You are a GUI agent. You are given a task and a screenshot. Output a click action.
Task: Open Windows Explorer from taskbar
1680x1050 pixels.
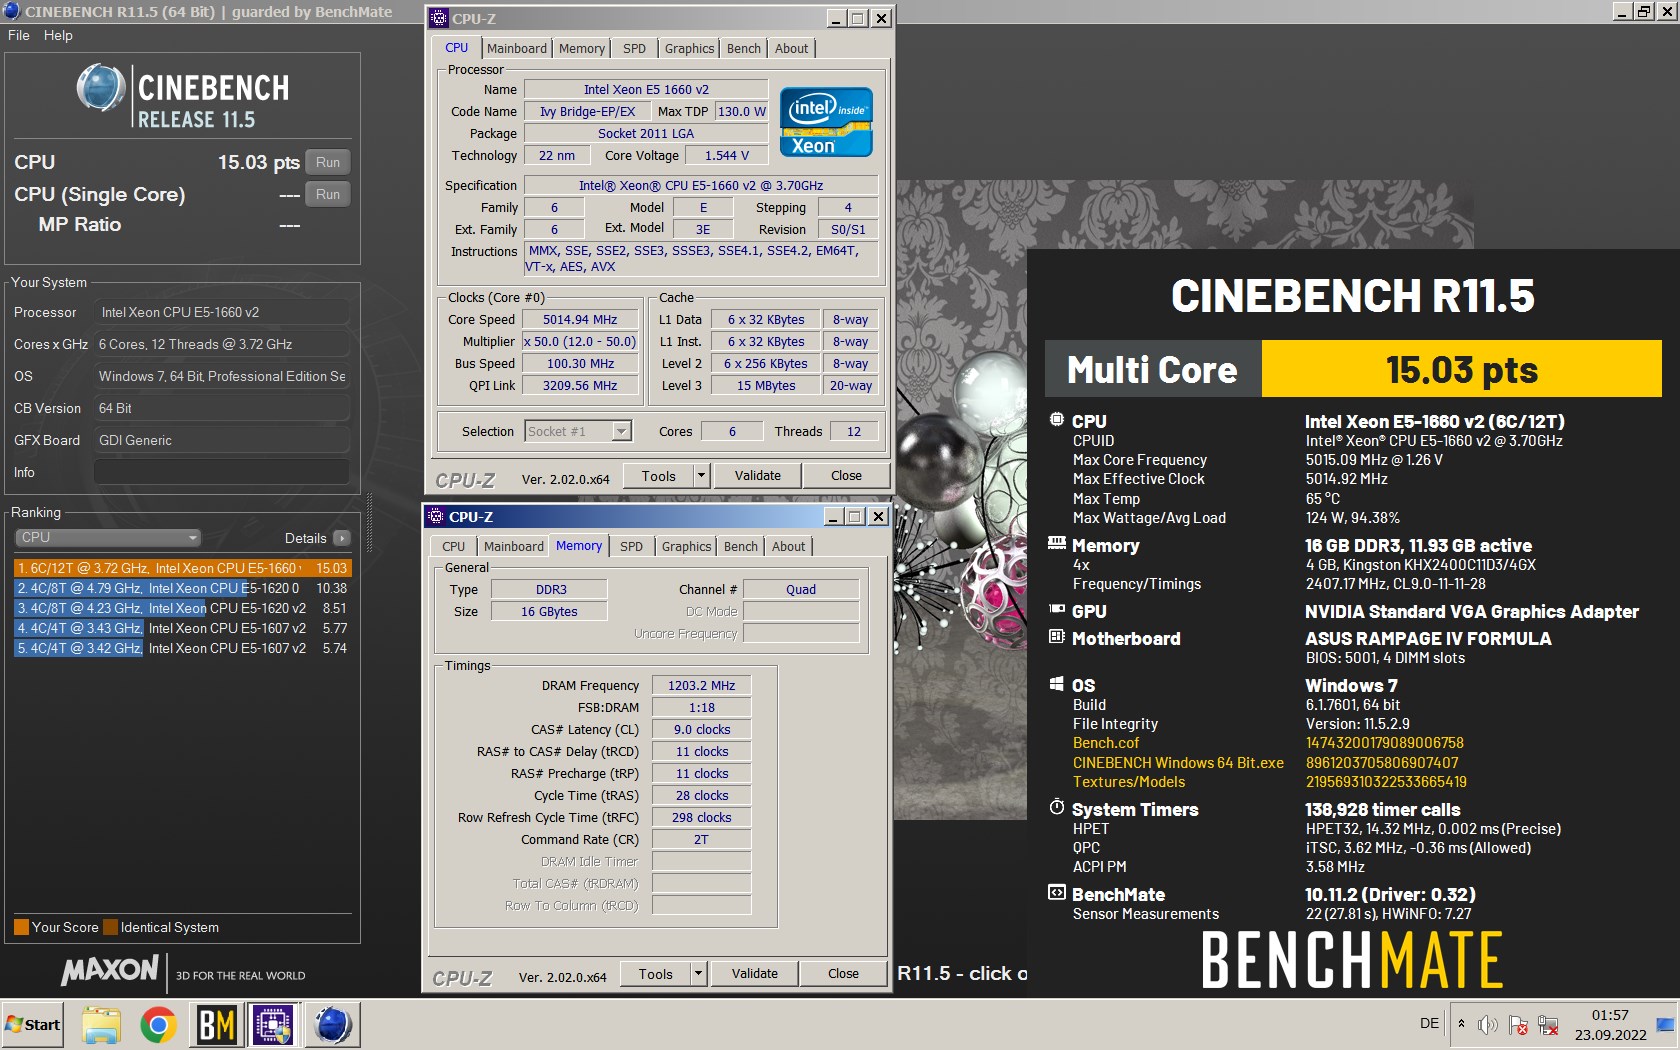click(x=101, y=1026)
